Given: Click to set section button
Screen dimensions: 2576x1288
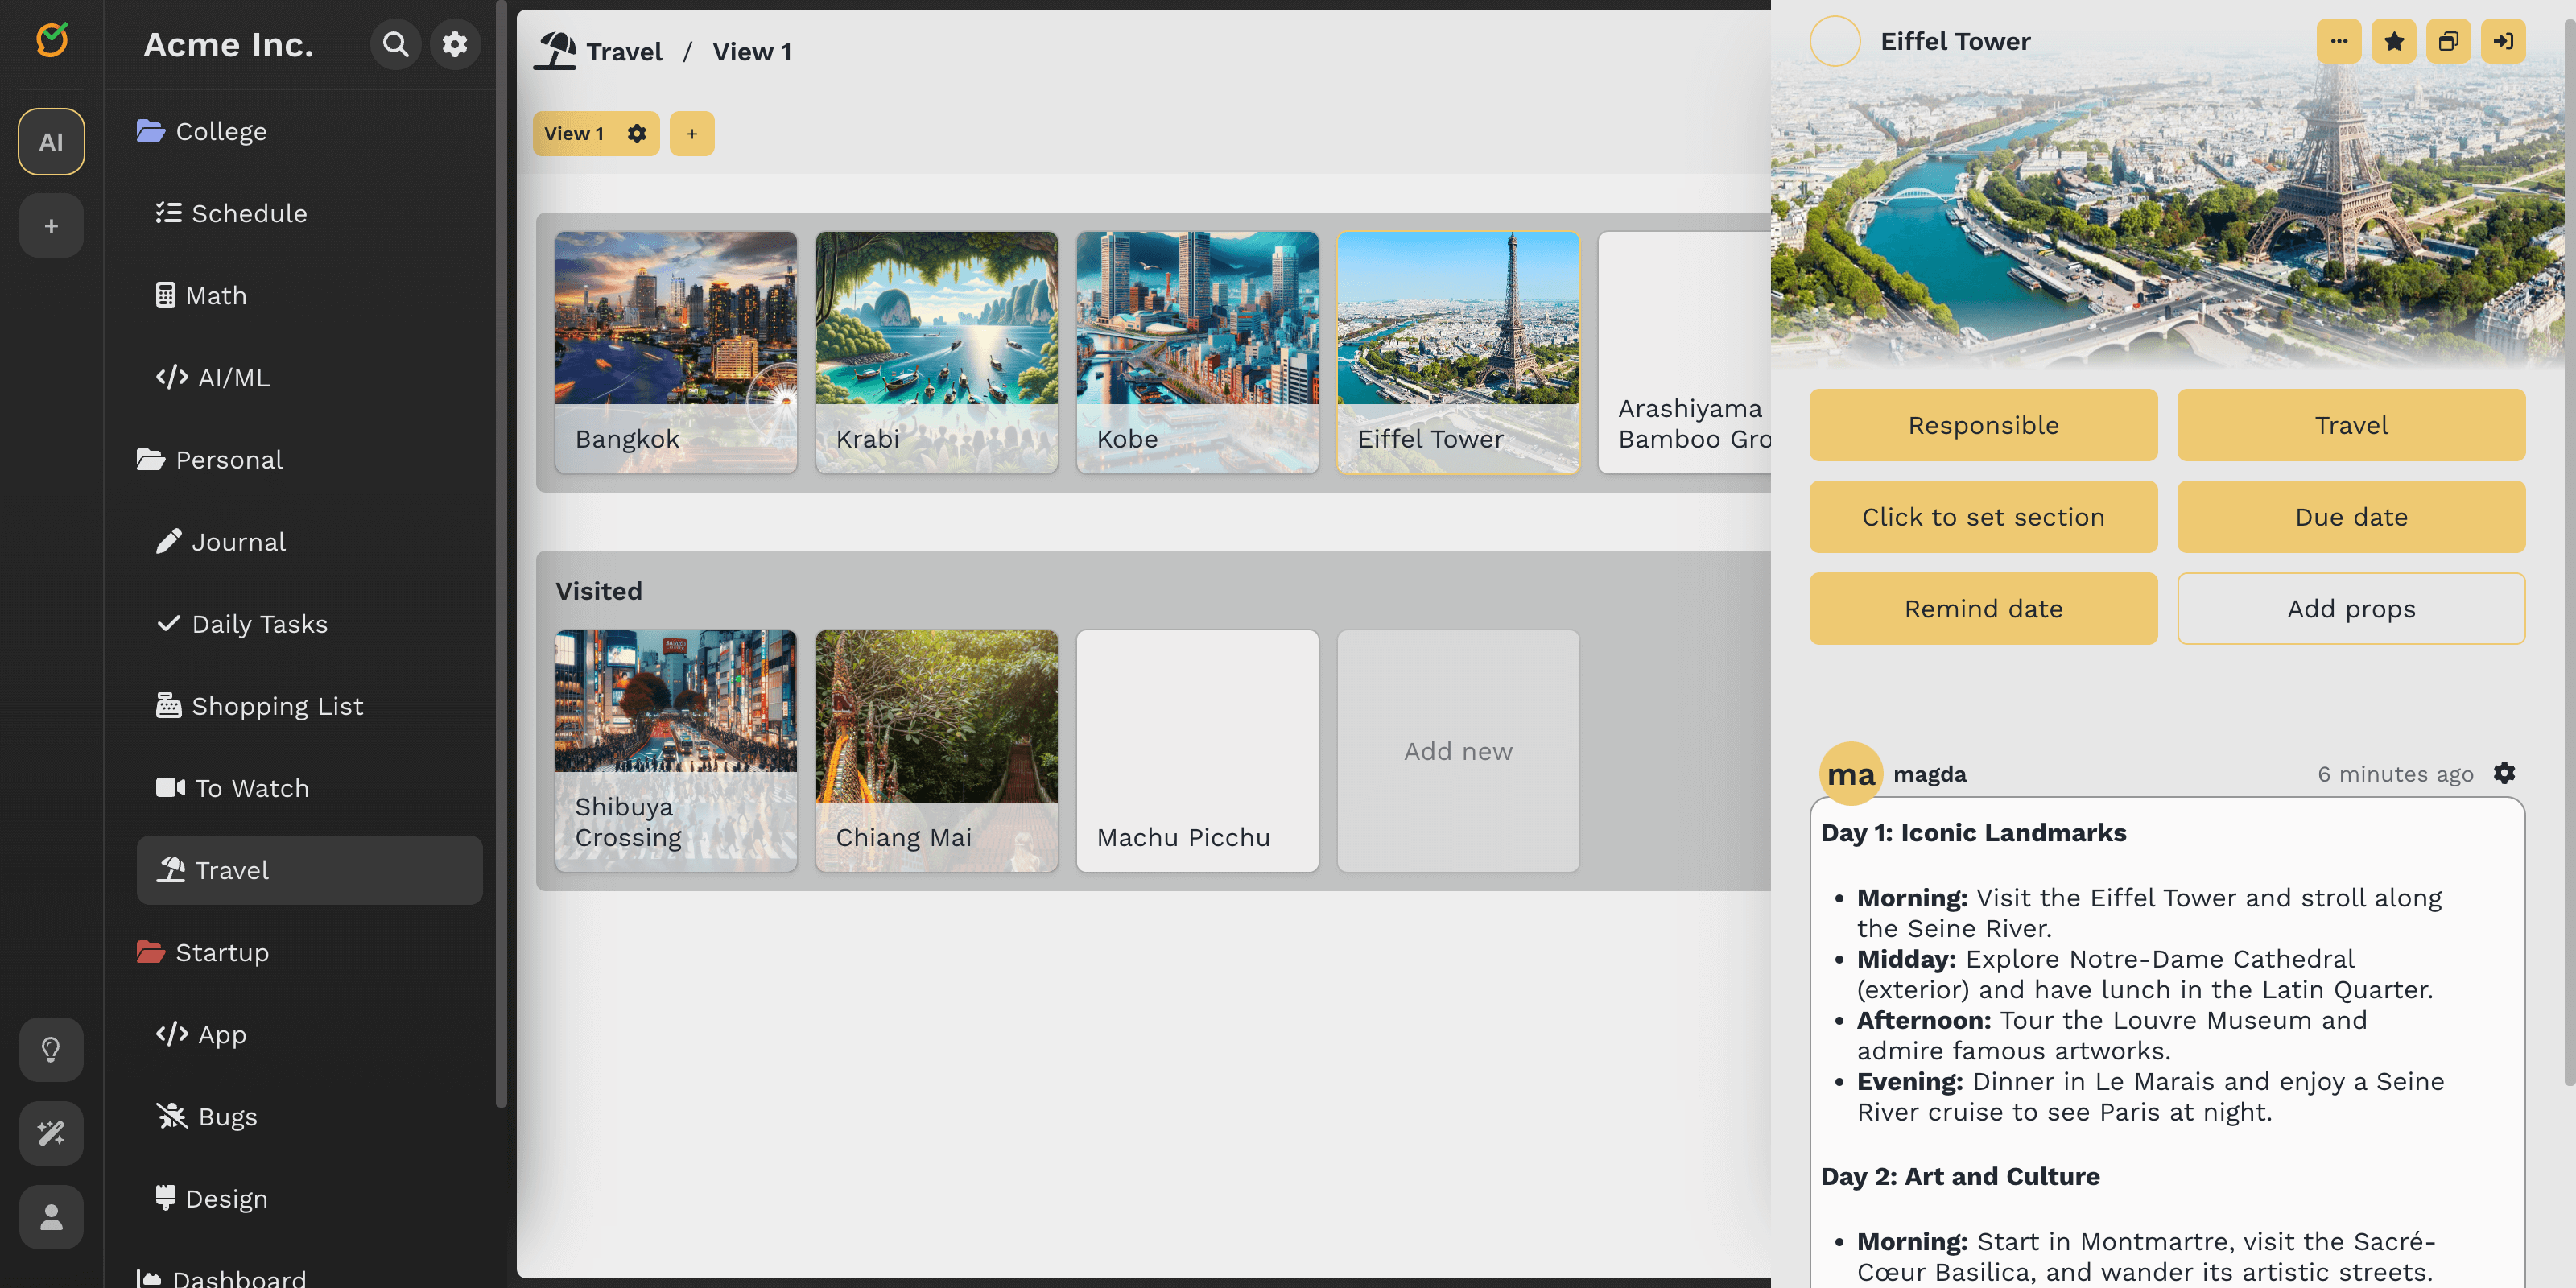Looking at the screenshot, I should [1983, 517].
